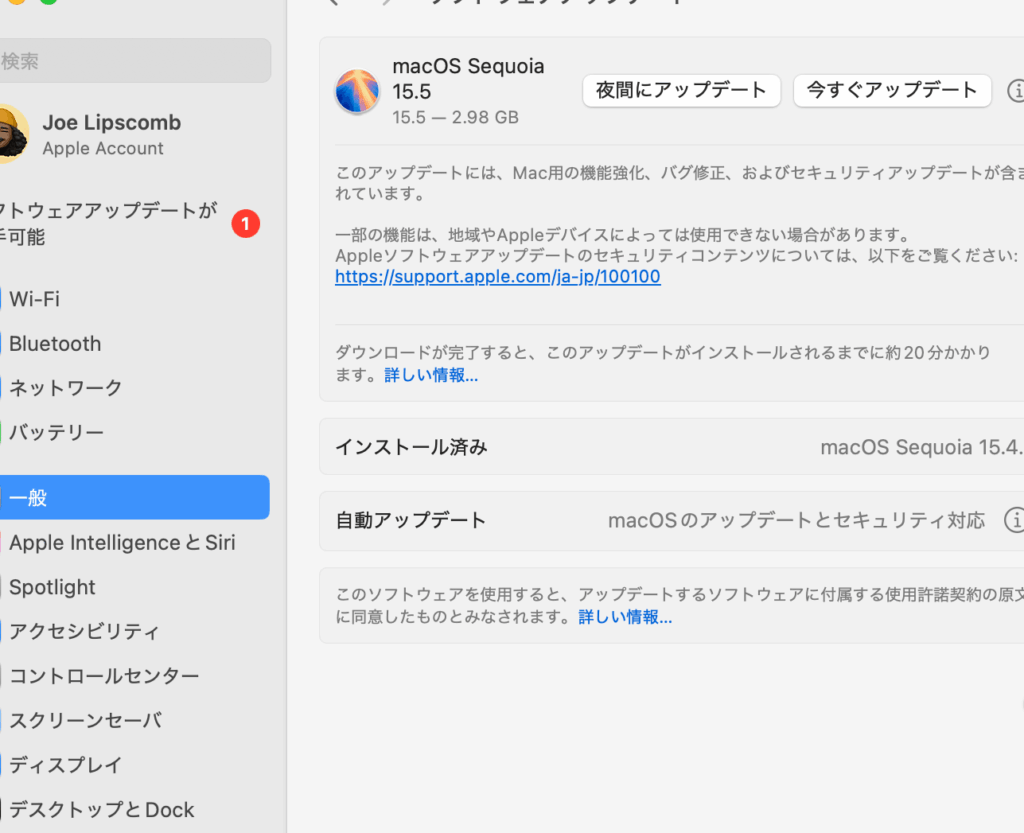
Task: Click the macOS Sequoia update icon
Action: [x=357, y=91]
